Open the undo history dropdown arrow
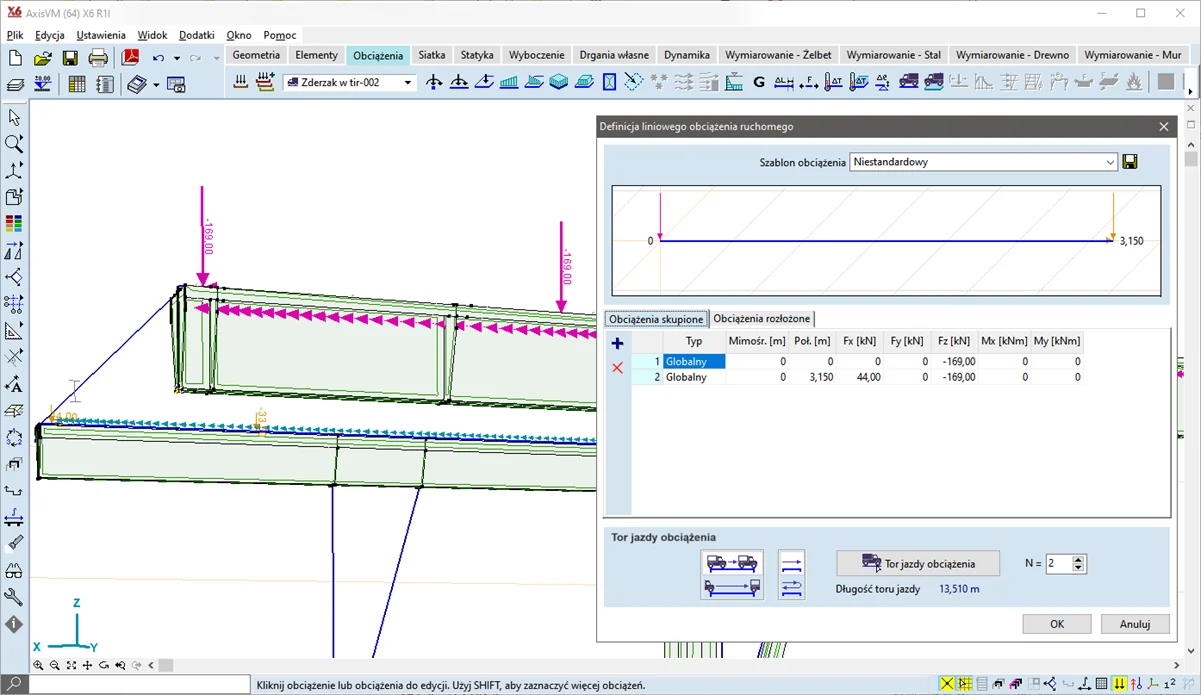 click(177, 59)
